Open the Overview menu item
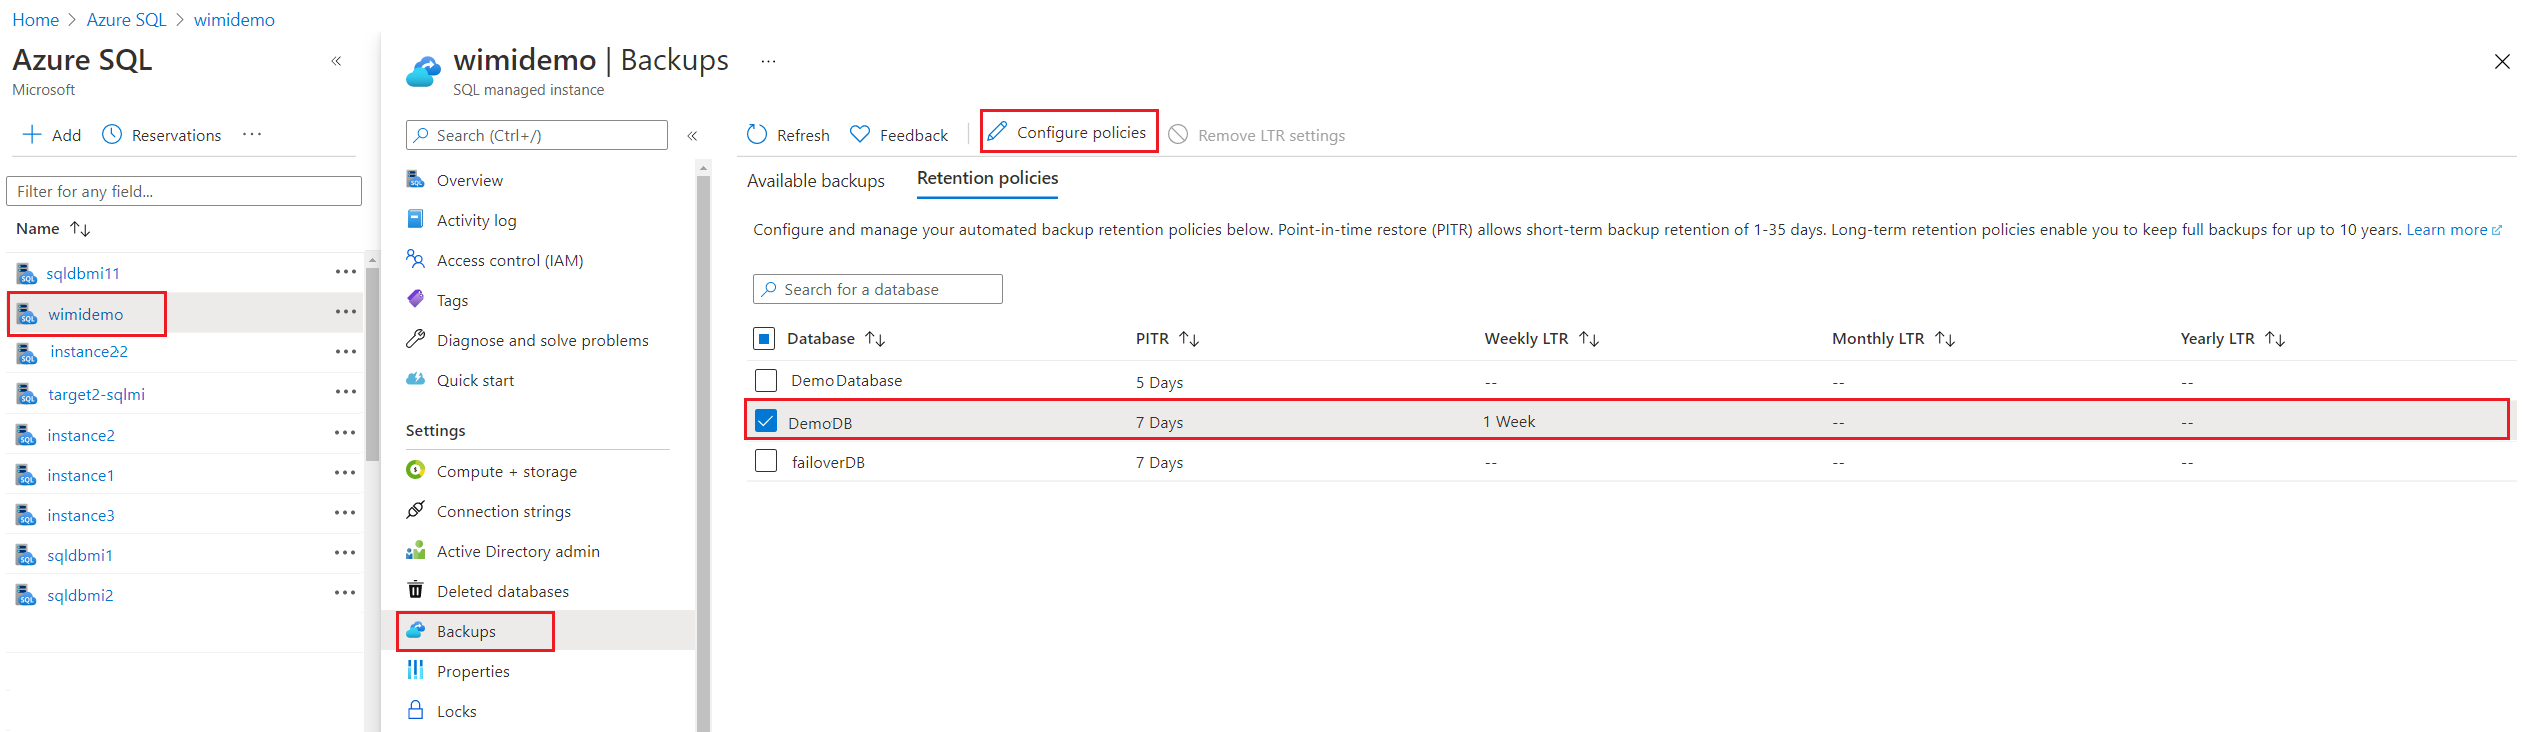Viewport: 2524px width, 732px height. click(x=469, y=180)
